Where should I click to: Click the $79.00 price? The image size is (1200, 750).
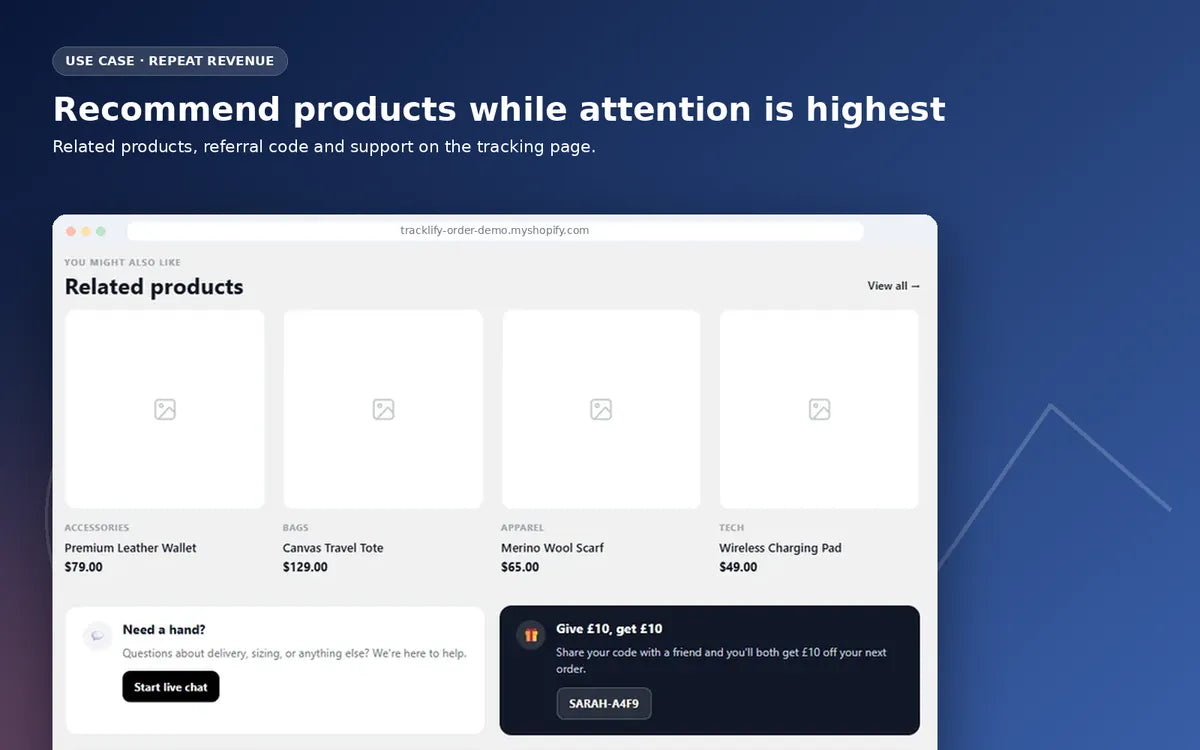83,567
